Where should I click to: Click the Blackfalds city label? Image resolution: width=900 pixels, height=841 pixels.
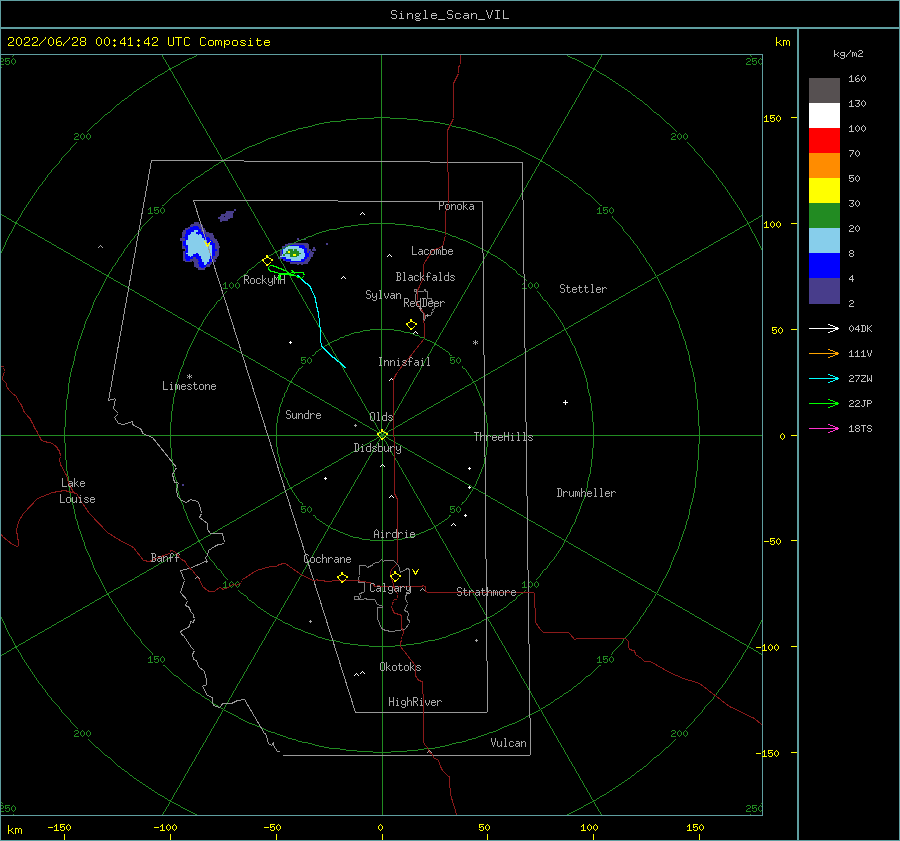[x=425, y=277]
